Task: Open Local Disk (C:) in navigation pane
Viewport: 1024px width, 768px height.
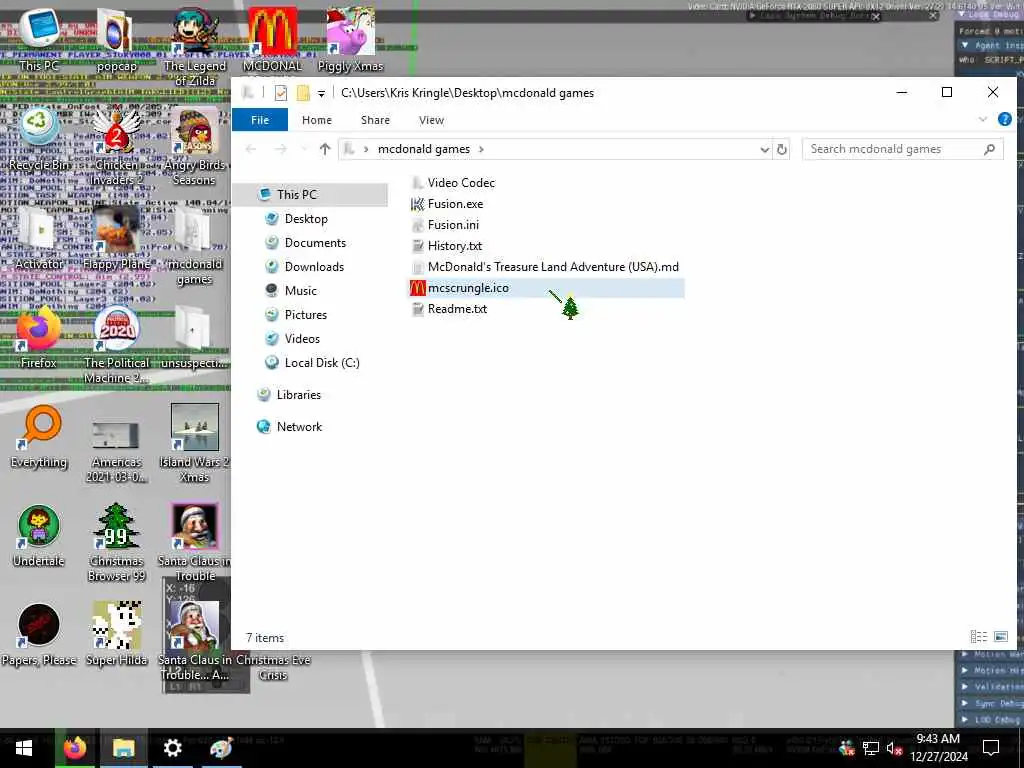Action: [x=322, y=362]
